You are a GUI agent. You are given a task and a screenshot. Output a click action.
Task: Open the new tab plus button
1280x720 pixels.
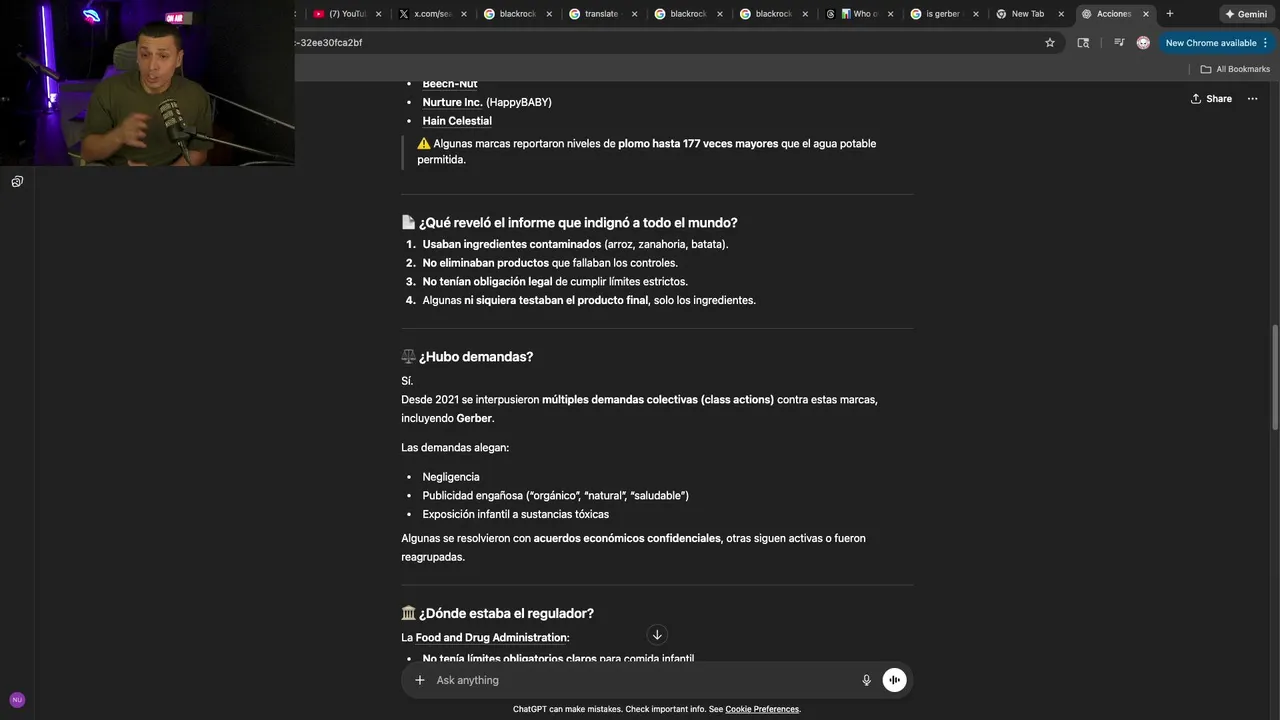coord(1170,14)
